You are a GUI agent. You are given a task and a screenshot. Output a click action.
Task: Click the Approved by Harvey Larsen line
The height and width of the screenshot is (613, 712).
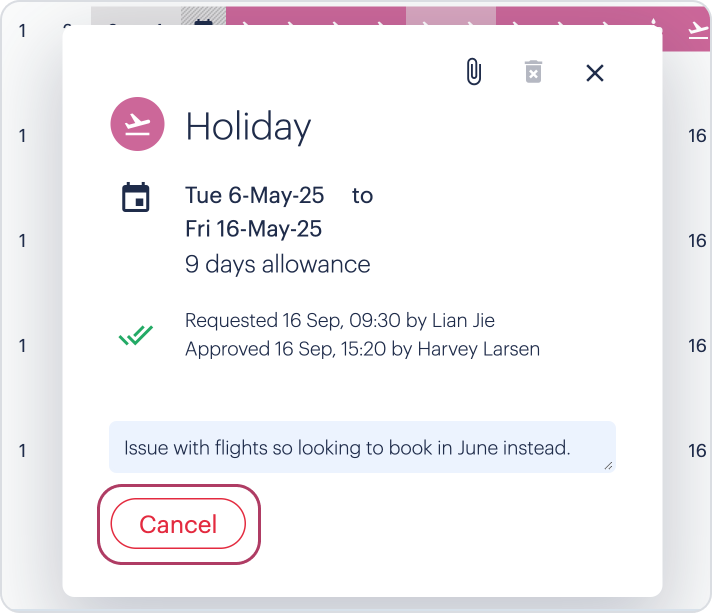pyautogui.click(x=362, y=349)
